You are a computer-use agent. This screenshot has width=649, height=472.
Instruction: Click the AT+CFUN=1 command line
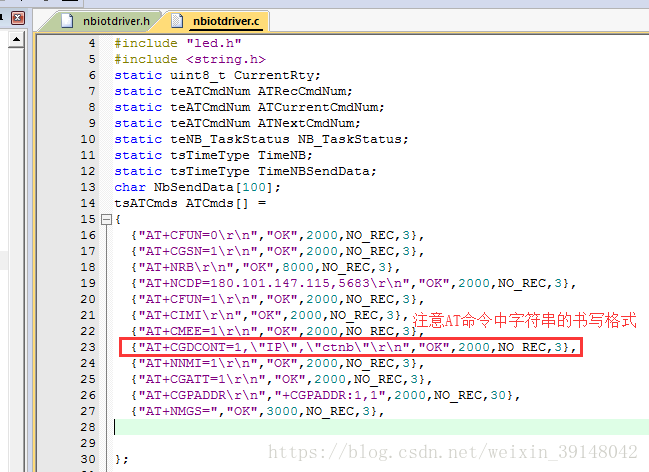click(x=277, y=299)
